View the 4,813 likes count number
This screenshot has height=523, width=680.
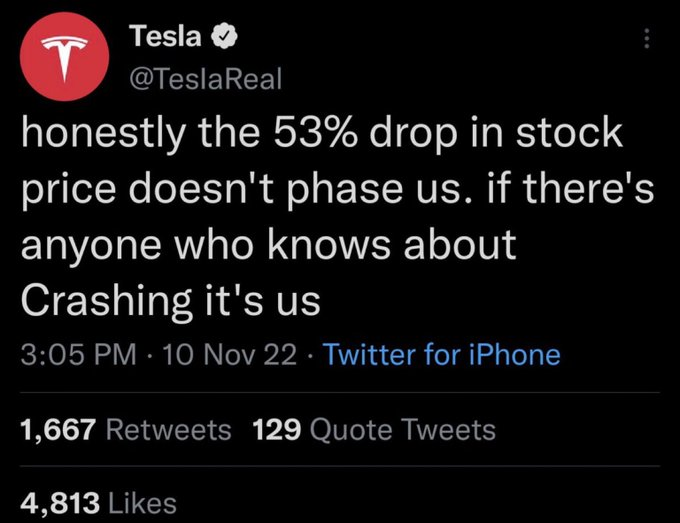(x=60, y=503)
